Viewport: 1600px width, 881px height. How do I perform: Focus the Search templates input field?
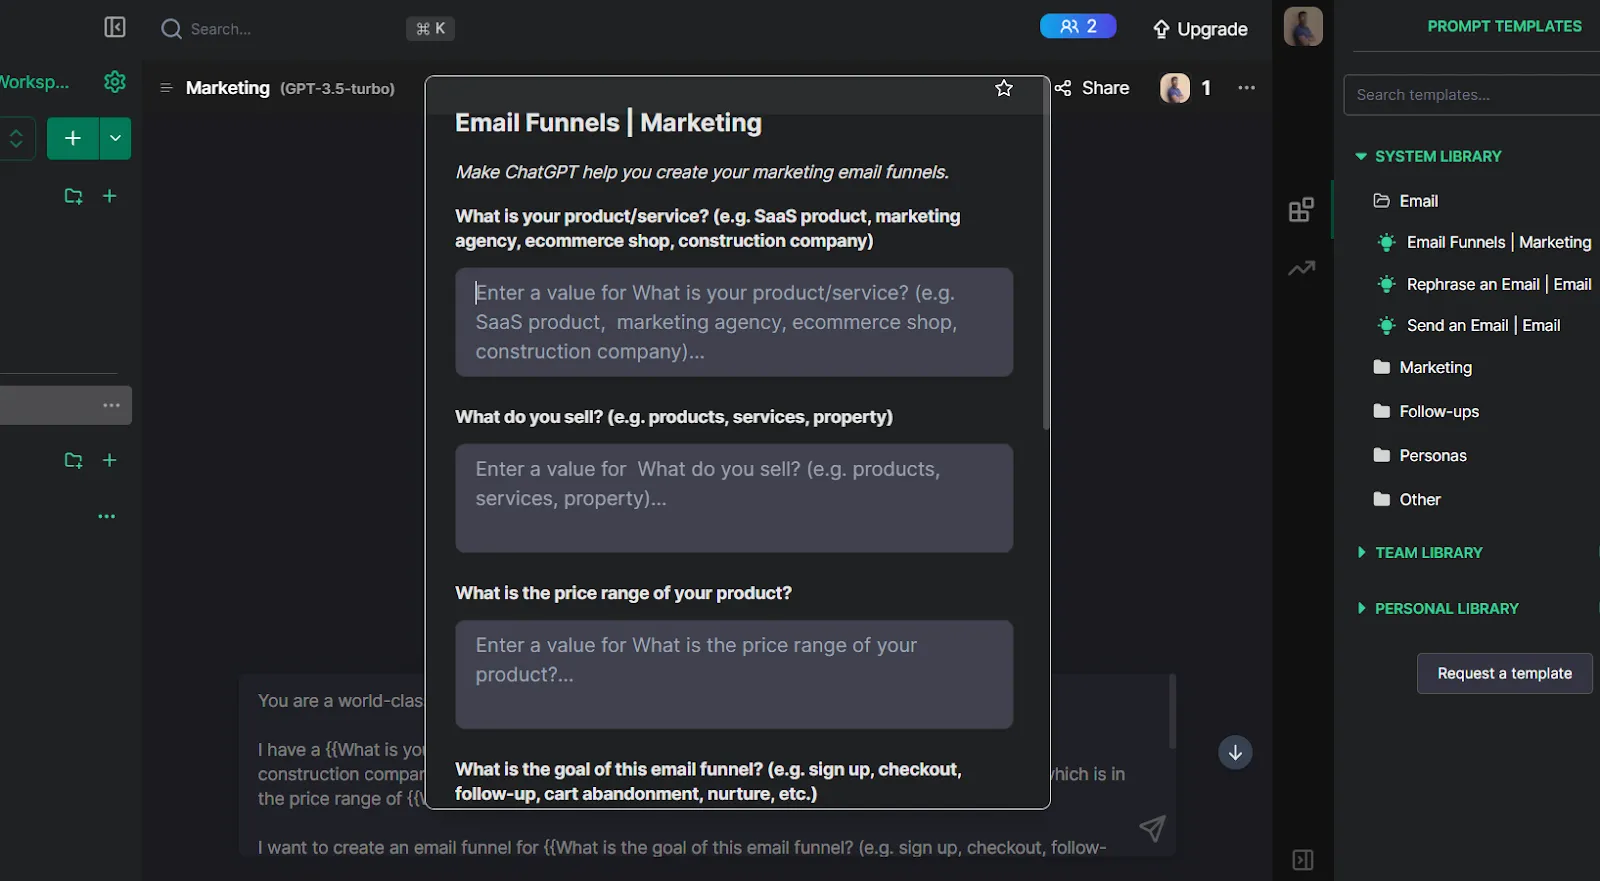(1469, 94)
